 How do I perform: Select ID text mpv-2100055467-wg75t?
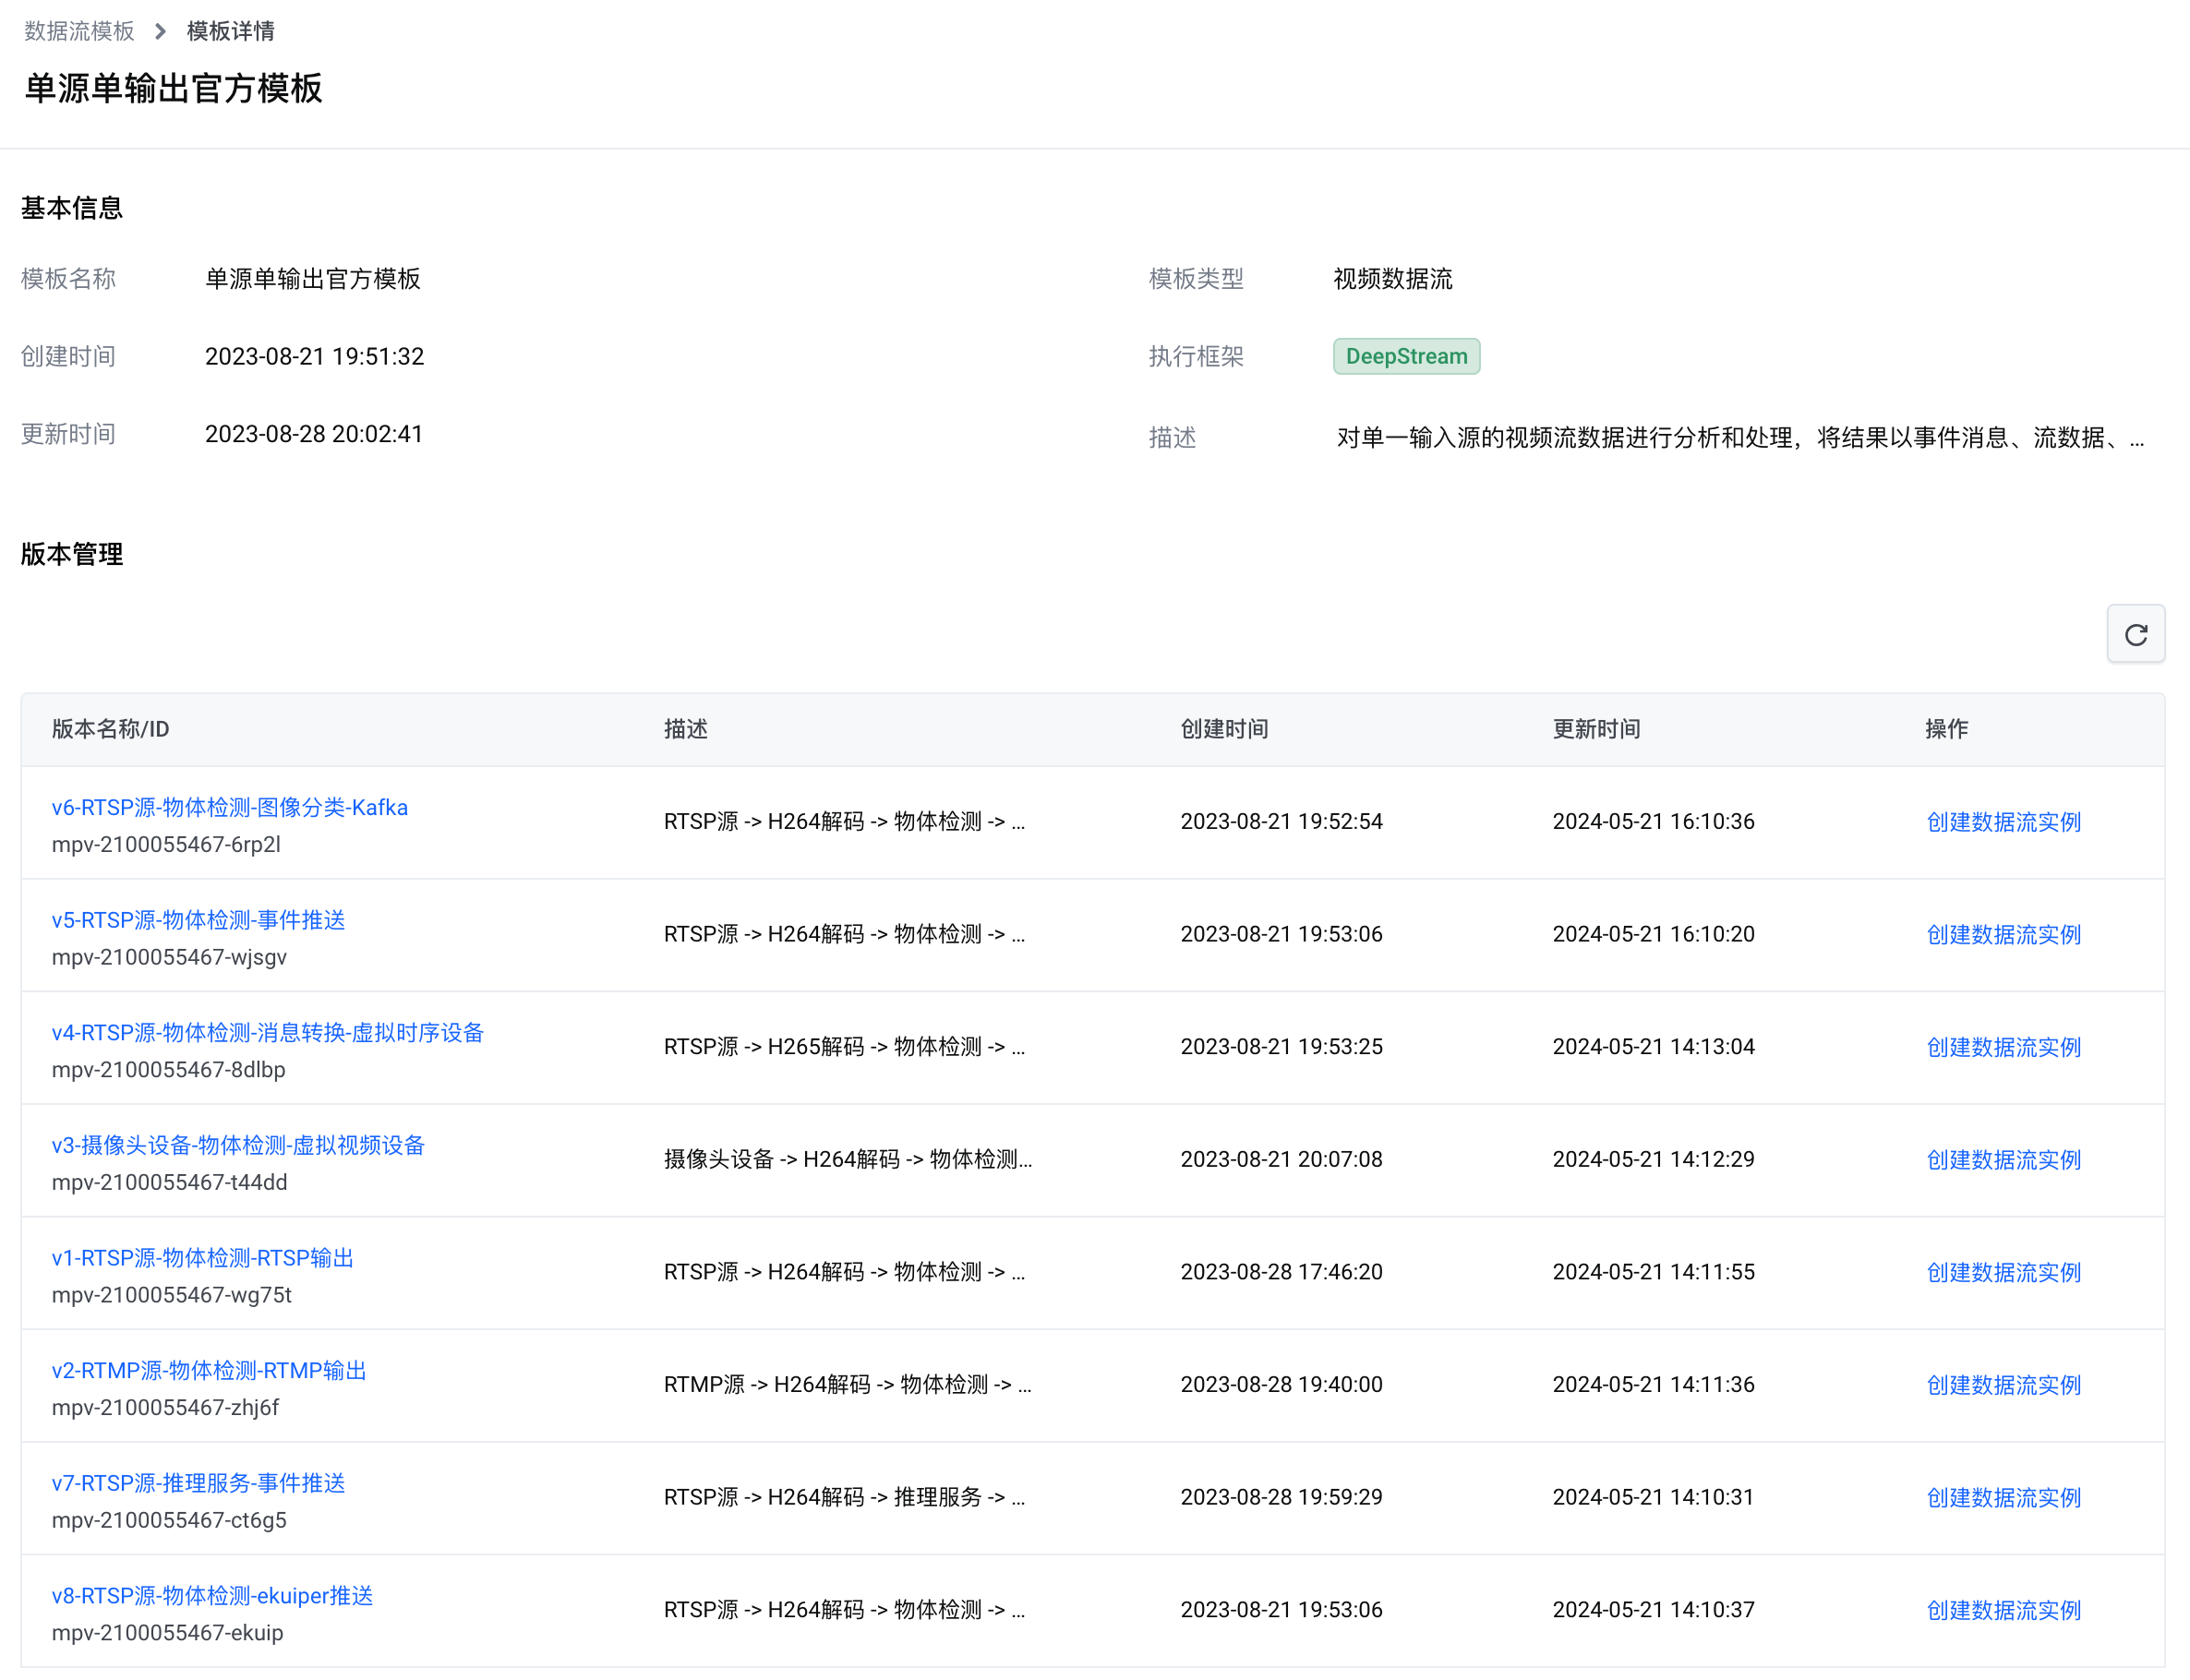(x=172, y=1295)
